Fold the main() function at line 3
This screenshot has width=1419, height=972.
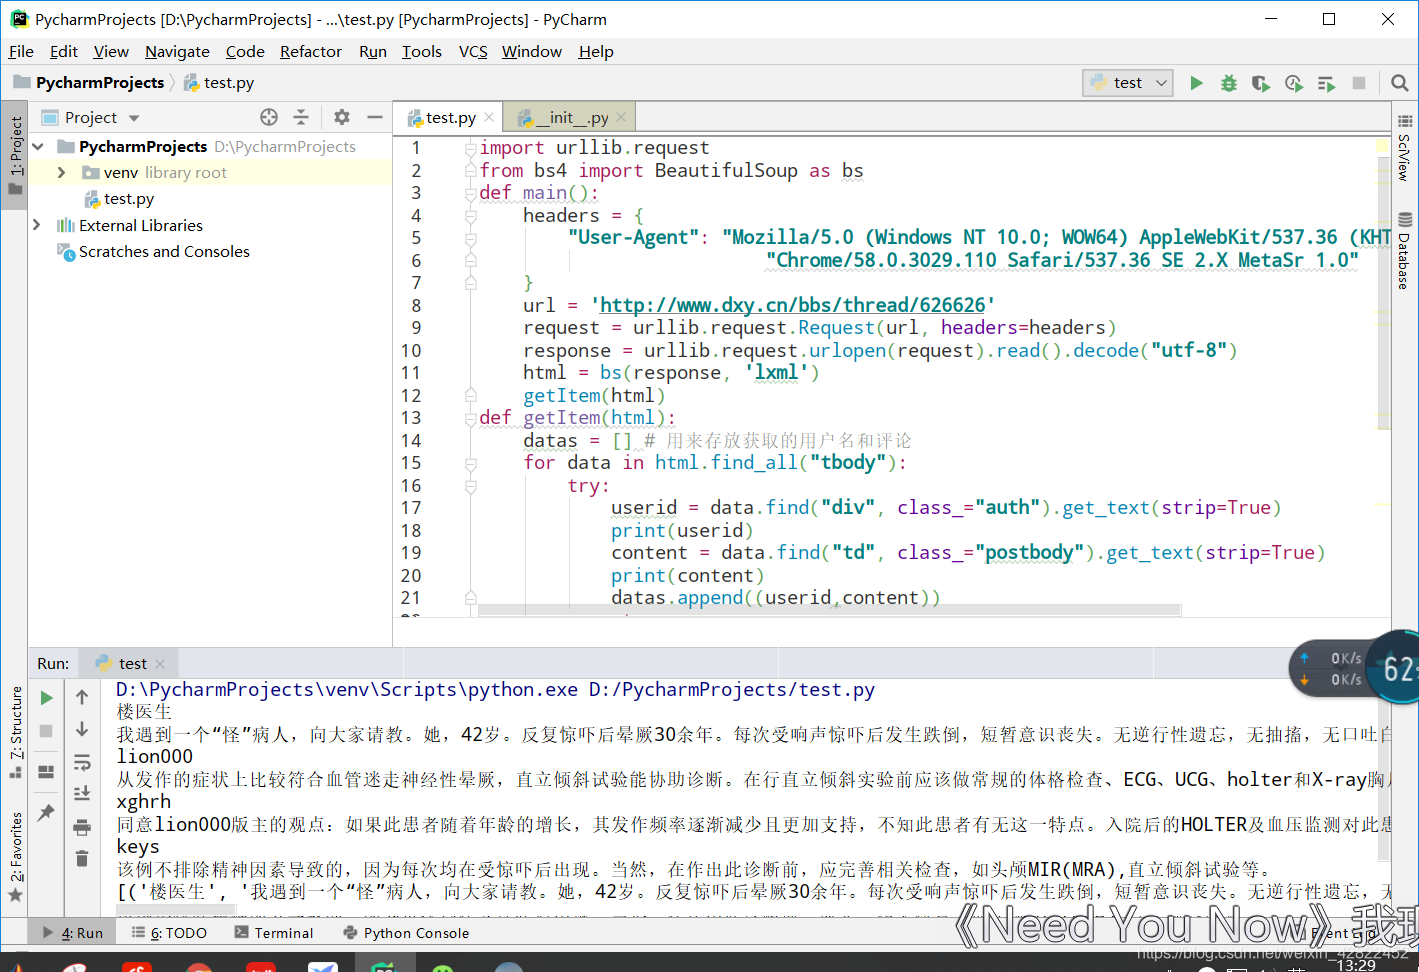pos(470,193)
